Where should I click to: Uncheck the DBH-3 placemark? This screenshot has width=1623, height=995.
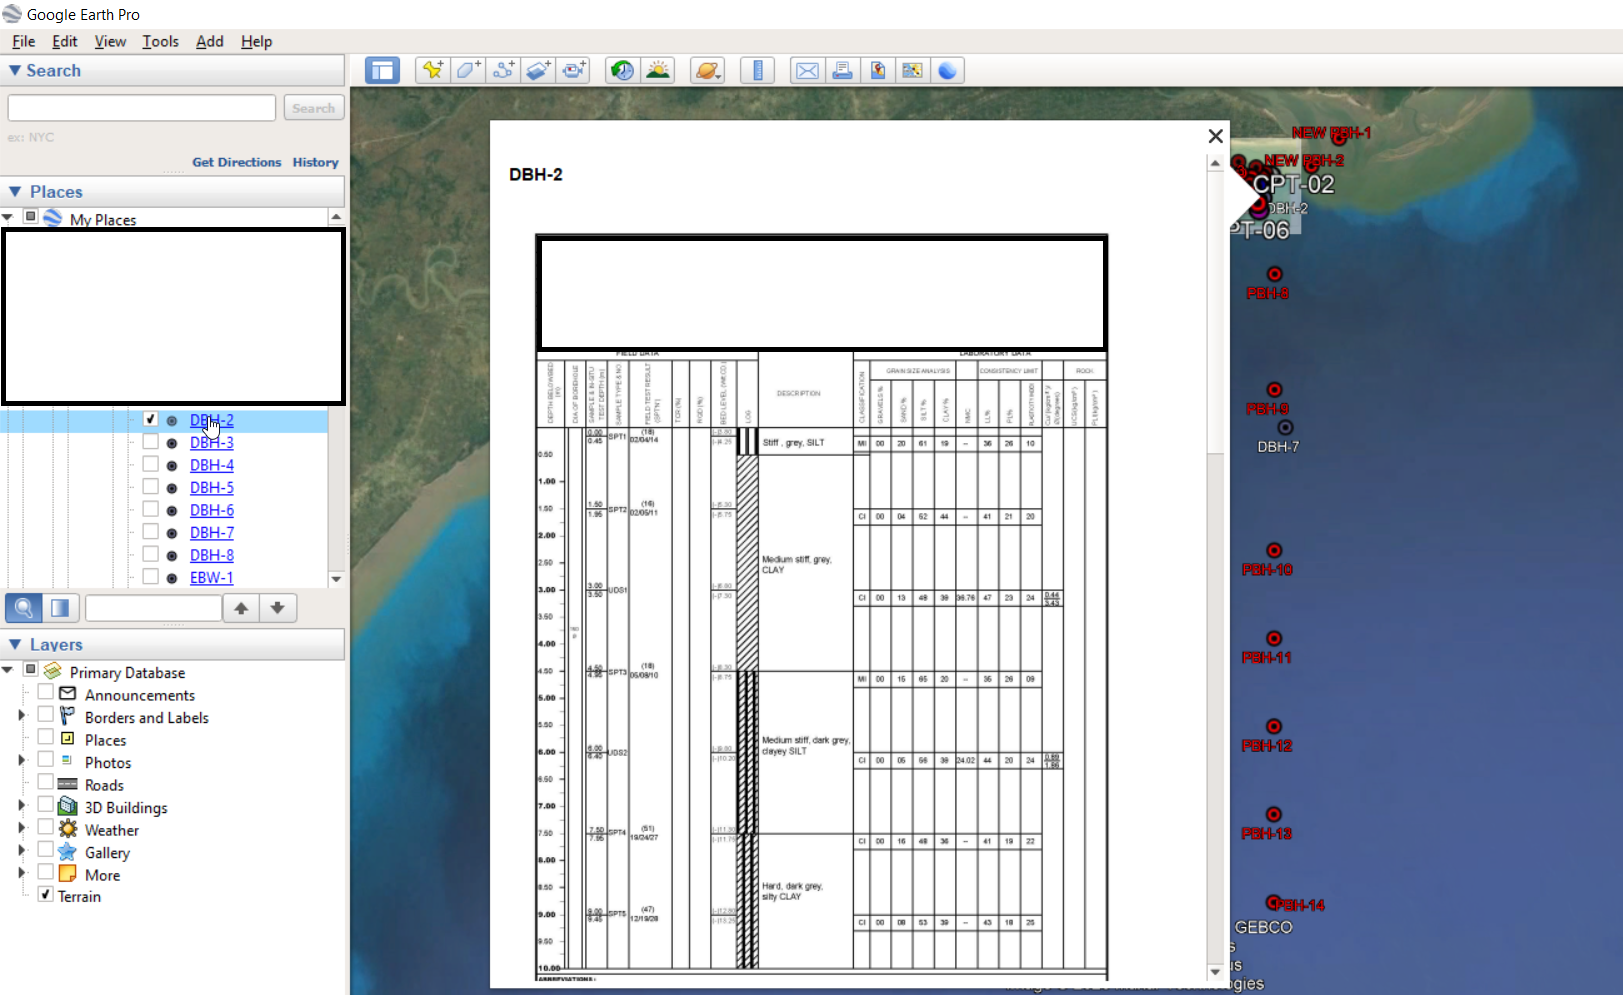(151, 441)
